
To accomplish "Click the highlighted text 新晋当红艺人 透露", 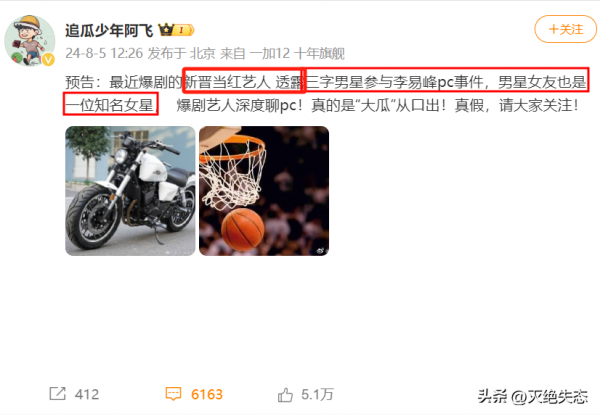I will point(244,81).
